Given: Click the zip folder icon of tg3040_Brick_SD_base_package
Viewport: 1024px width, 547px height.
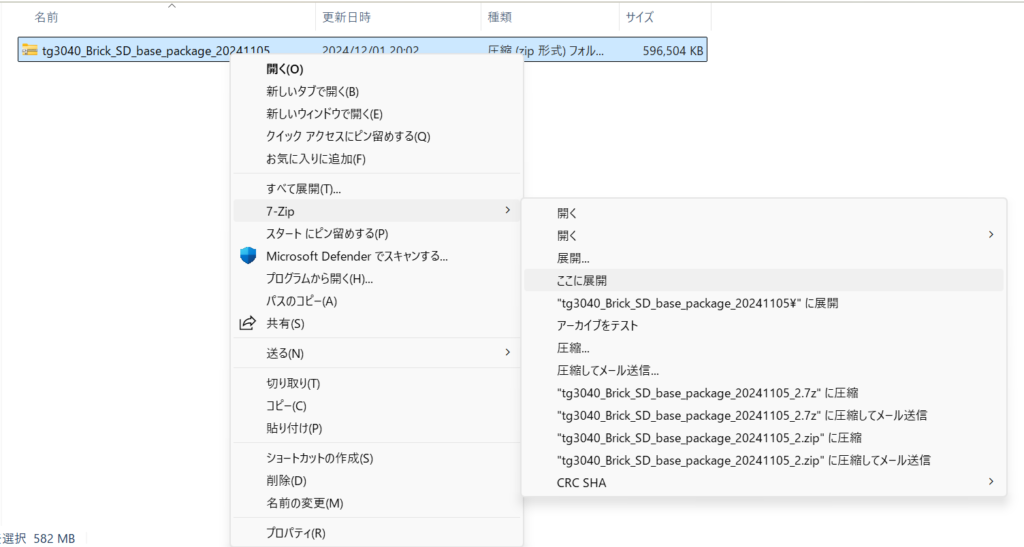Looking at the screenshot, I should 30,50.
